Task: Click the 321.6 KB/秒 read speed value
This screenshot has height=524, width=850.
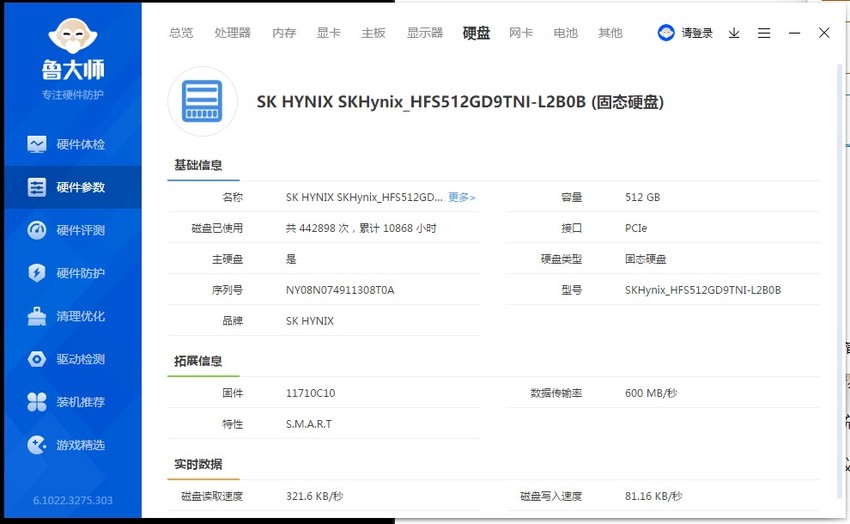Action: click(314, 496)
